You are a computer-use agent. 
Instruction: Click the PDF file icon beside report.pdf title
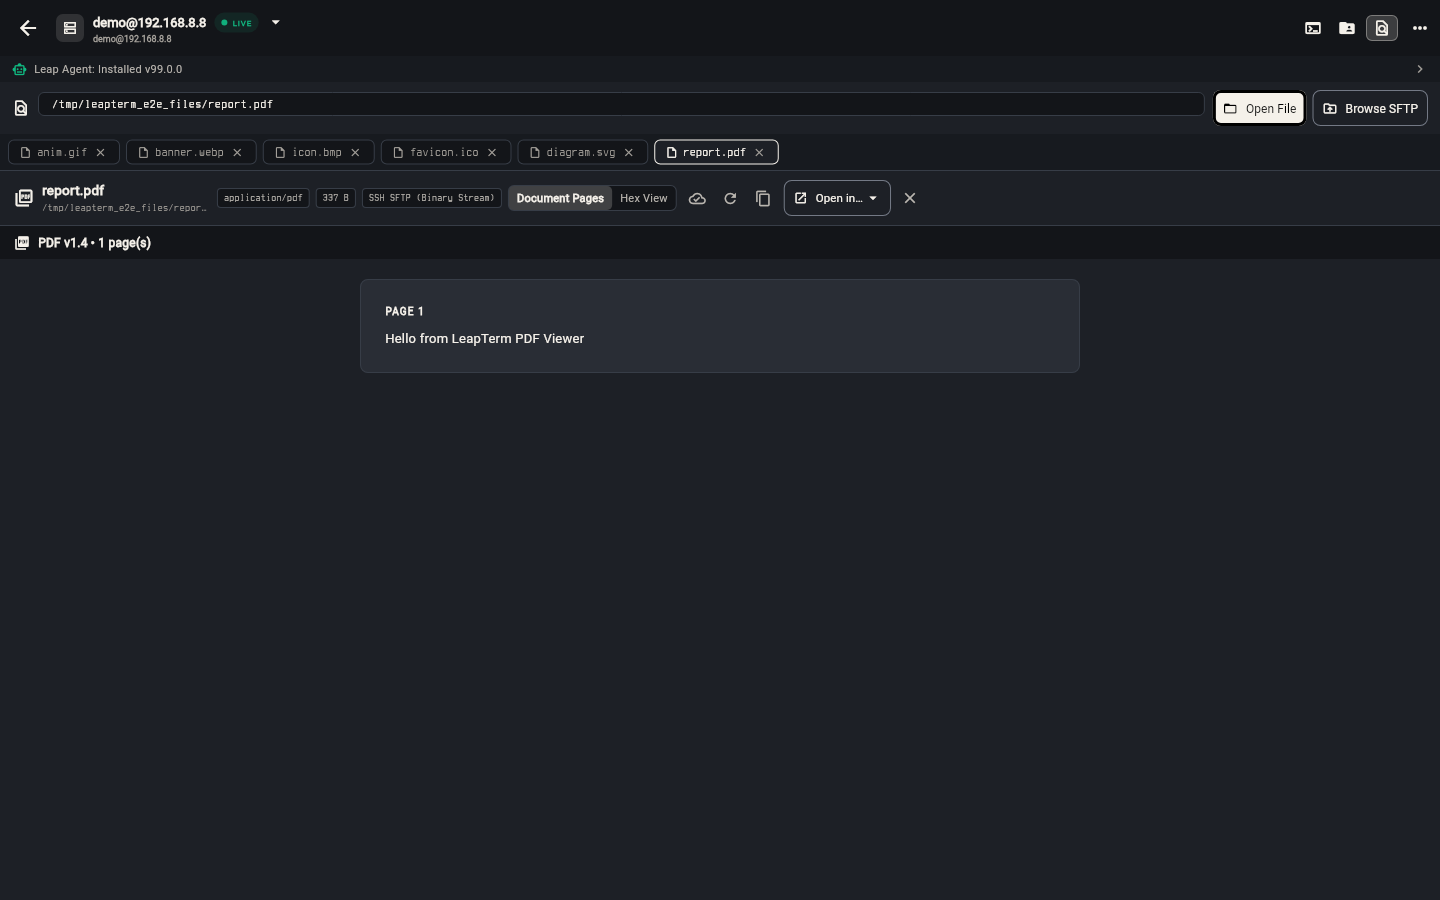pos(24,198)
